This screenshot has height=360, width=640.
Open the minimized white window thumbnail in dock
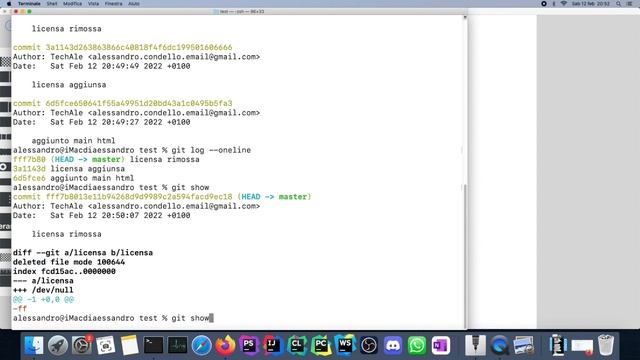(582, 346)
